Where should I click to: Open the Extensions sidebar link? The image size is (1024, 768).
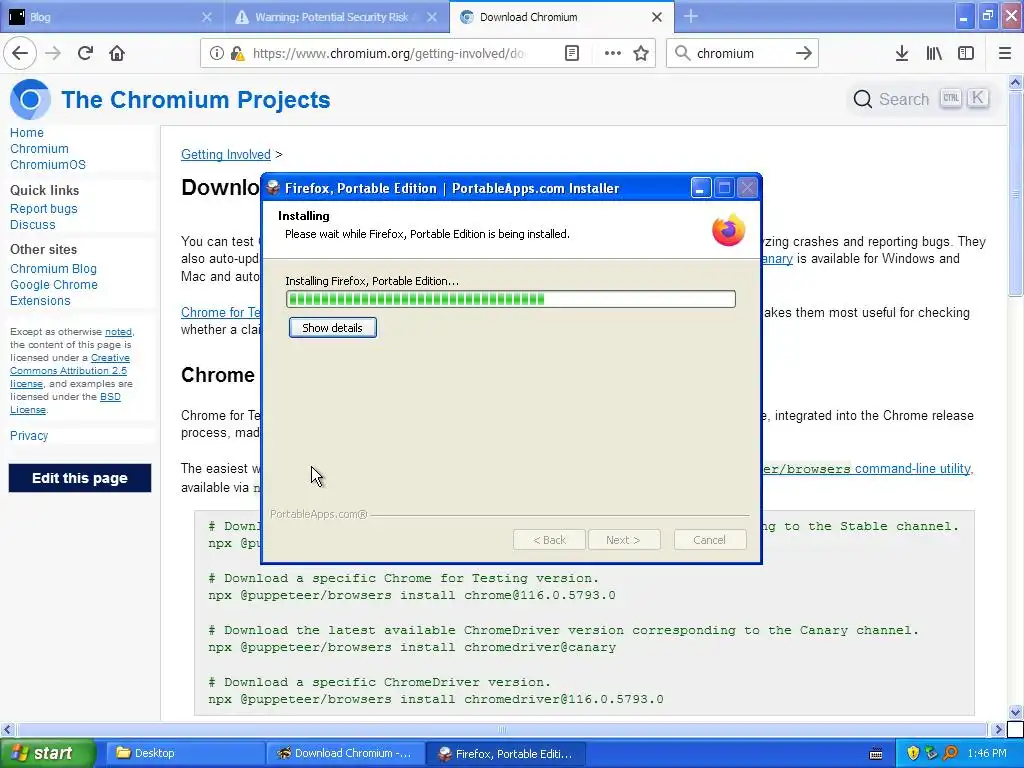[x=40, y=300]
